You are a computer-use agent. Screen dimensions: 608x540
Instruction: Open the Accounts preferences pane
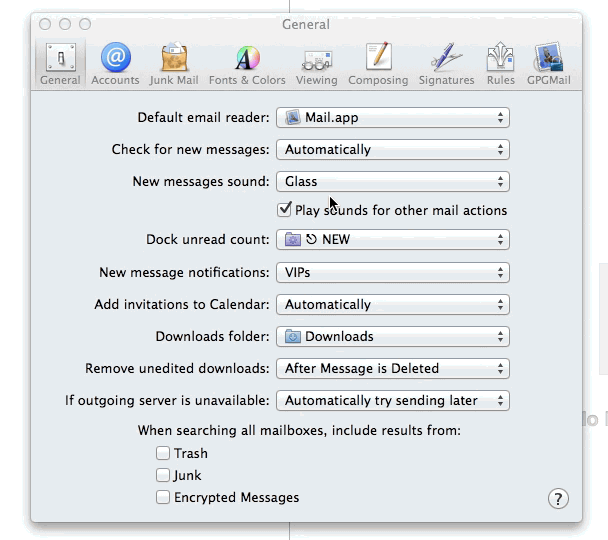point(115,64)
